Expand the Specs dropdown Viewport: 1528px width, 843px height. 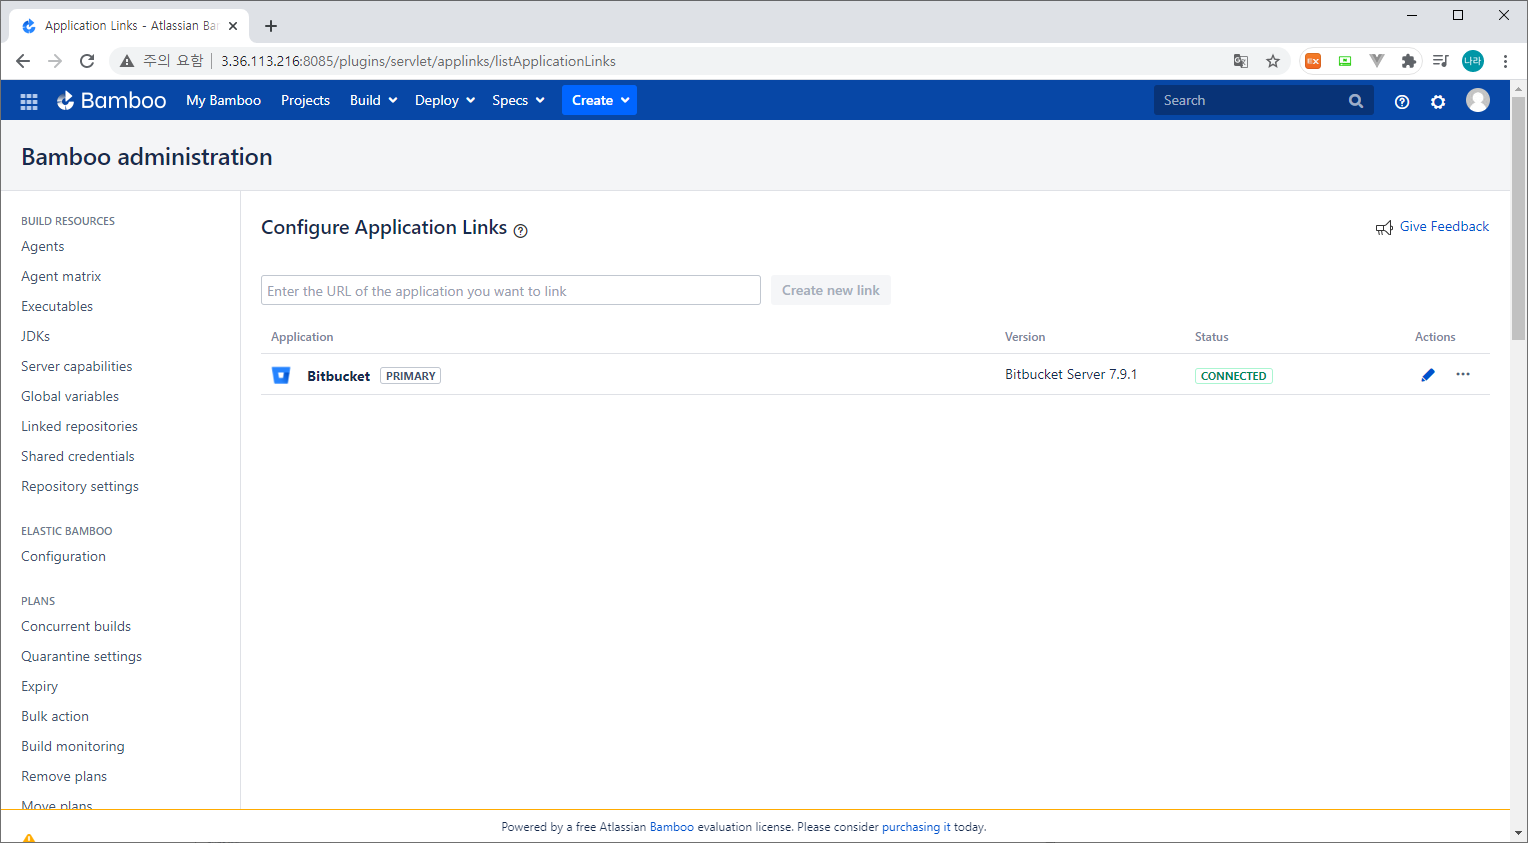(x=517, y=100)
